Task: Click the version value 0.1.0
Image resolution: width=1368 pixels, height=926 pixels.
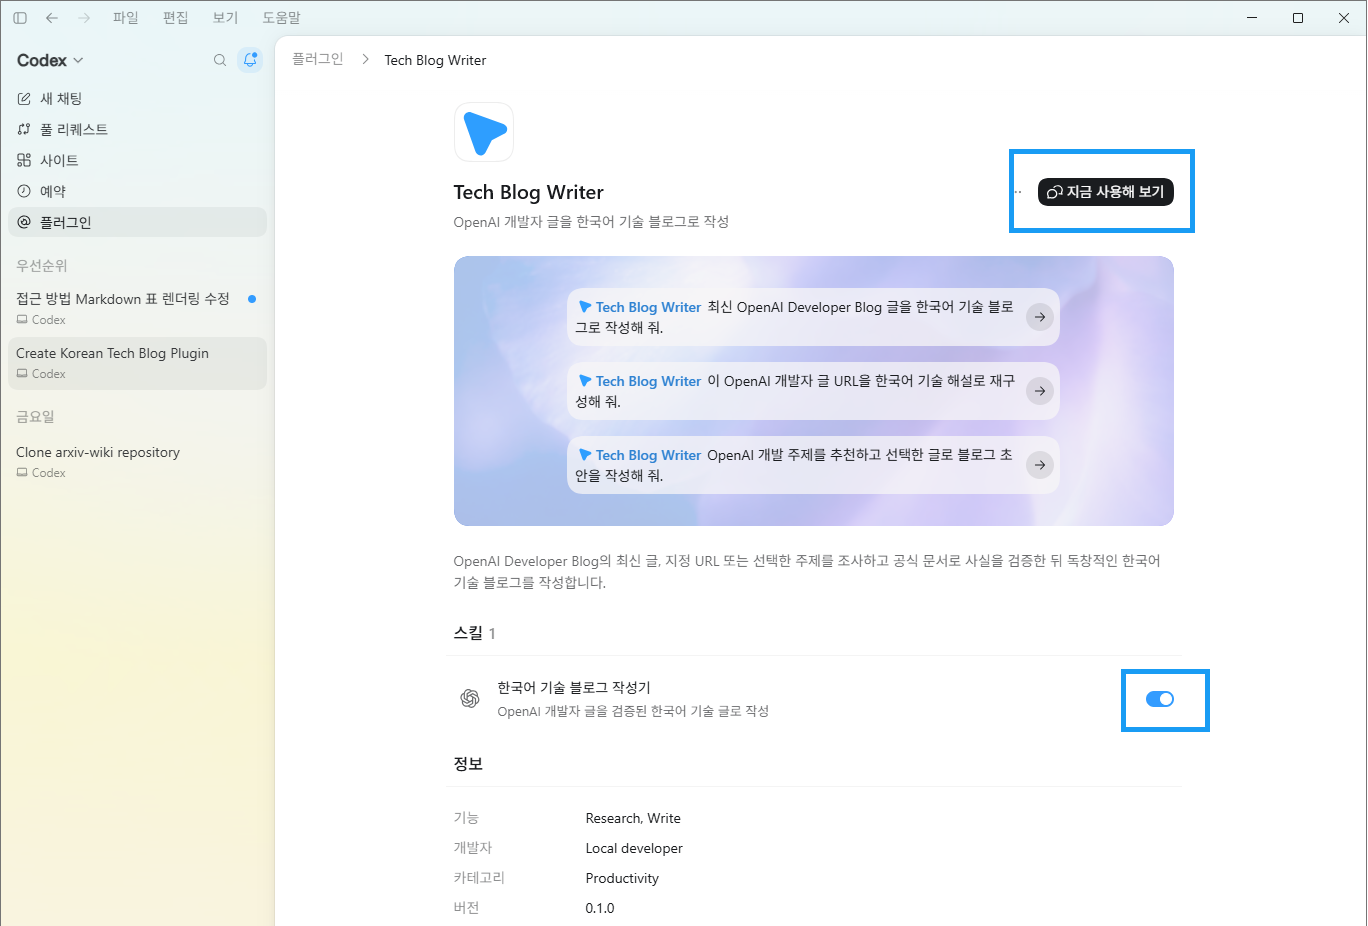Action: click(600, 908)
